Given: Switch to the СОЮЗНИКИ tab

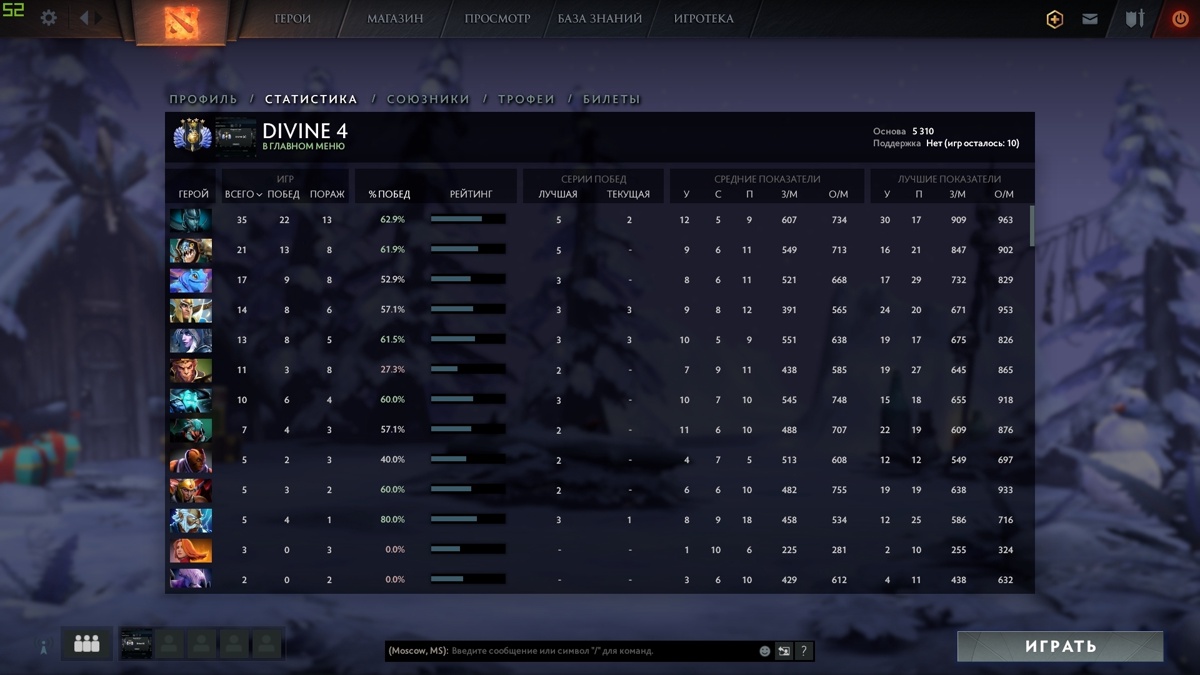Looking at the screenshot, I should pos(428,99).
